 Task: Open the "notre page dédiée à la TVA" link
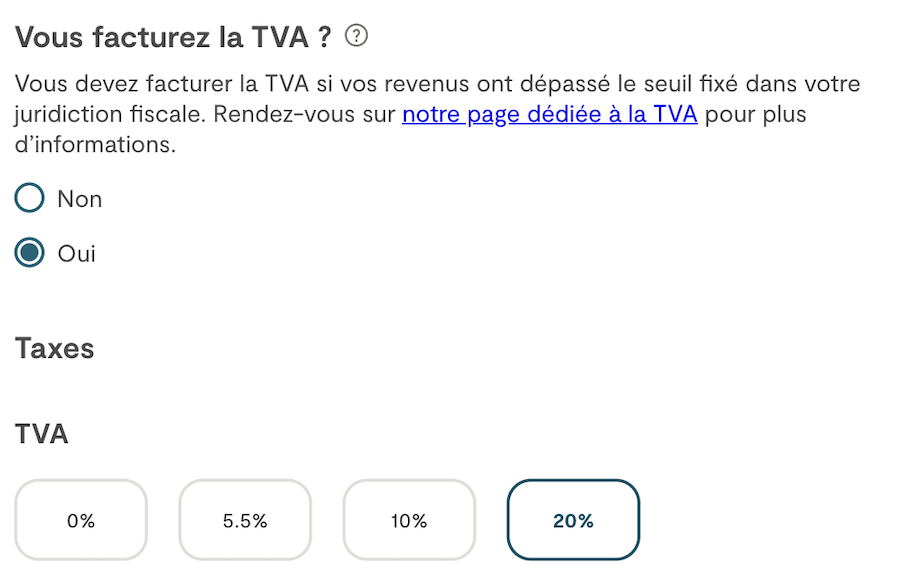tap(549, 114)
